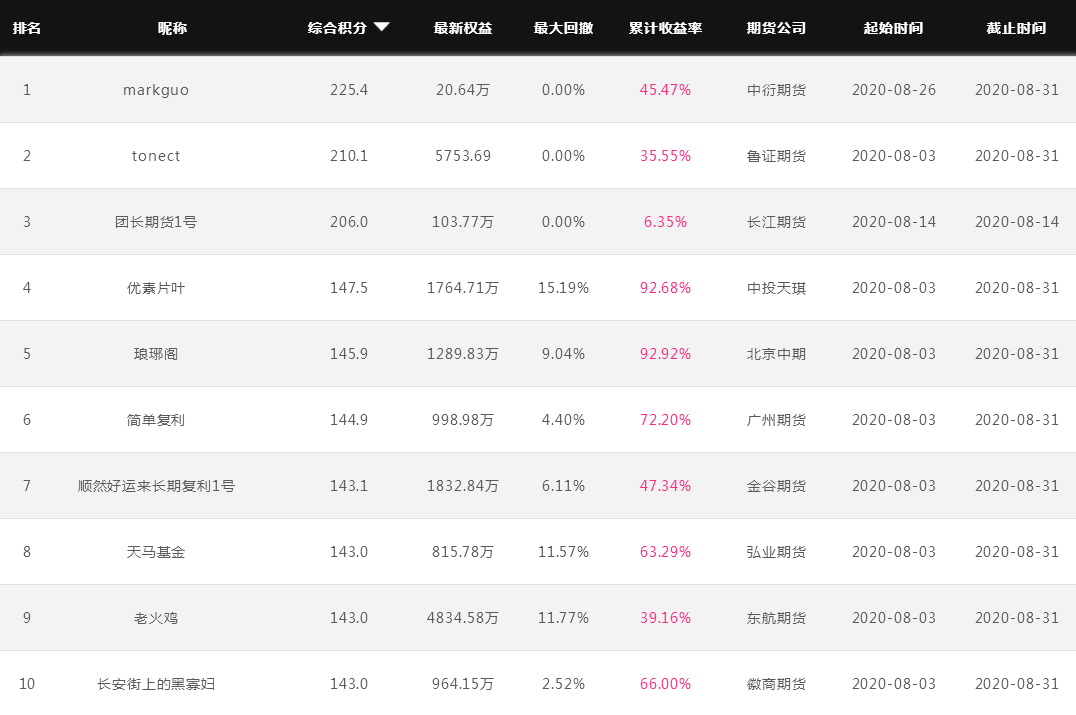Open the 简单复利 account entry

tap(156, 419)
